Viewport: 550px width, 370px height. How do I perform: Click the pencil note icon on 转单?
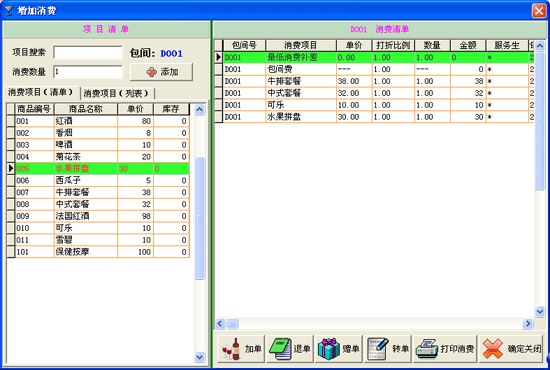tap(378, 349)
